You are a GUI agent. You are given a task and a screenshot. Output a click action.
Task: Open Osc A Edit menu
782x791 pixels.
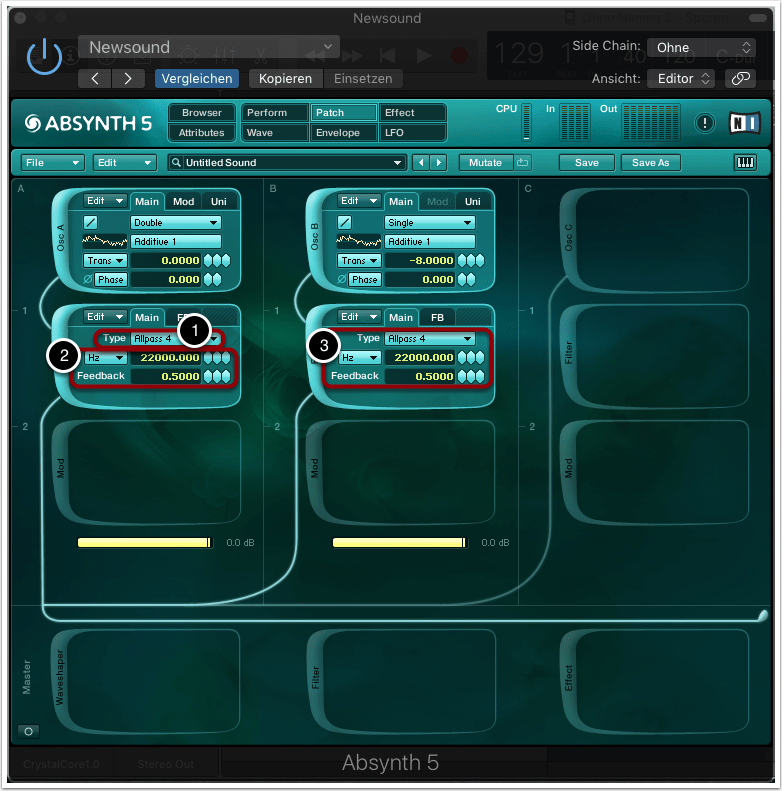pyautogui.click(x=105, y=201)
